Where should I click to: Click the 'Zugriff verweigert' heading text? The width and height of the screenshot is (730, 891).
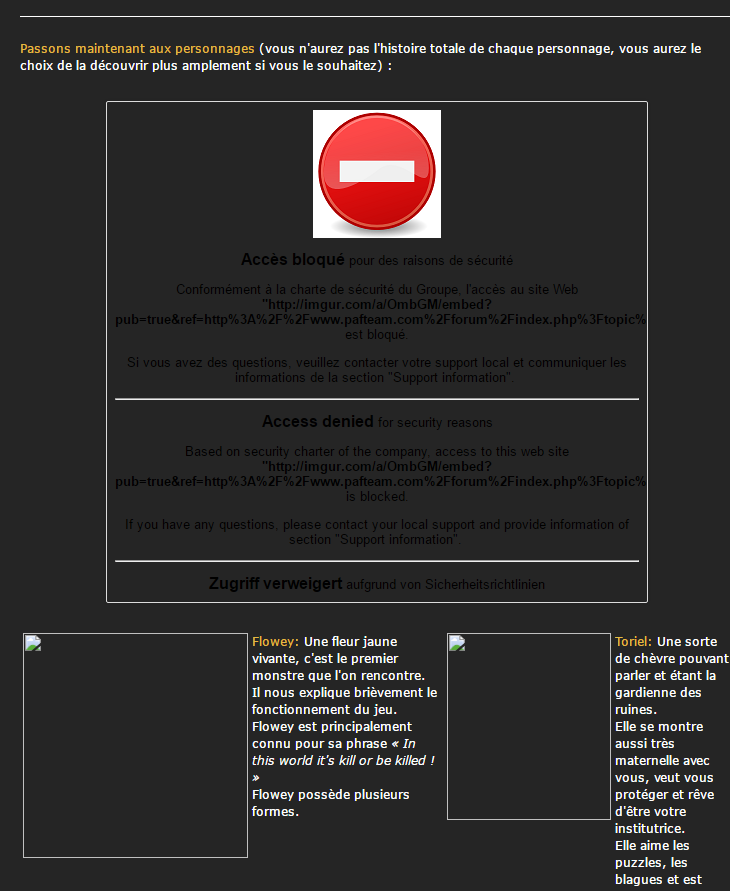(x=276, y=584)
